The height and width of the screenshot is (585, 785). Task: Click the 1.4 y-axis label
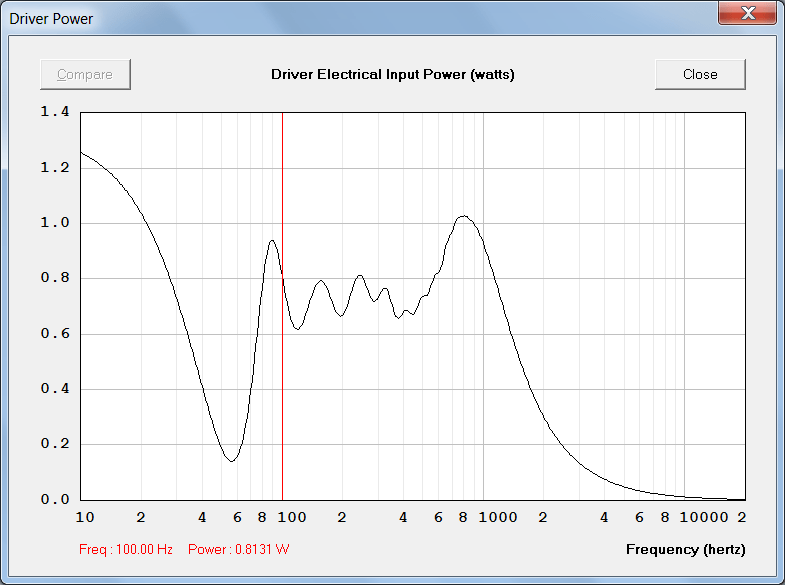pyautogui.click(x=55, y=112)
